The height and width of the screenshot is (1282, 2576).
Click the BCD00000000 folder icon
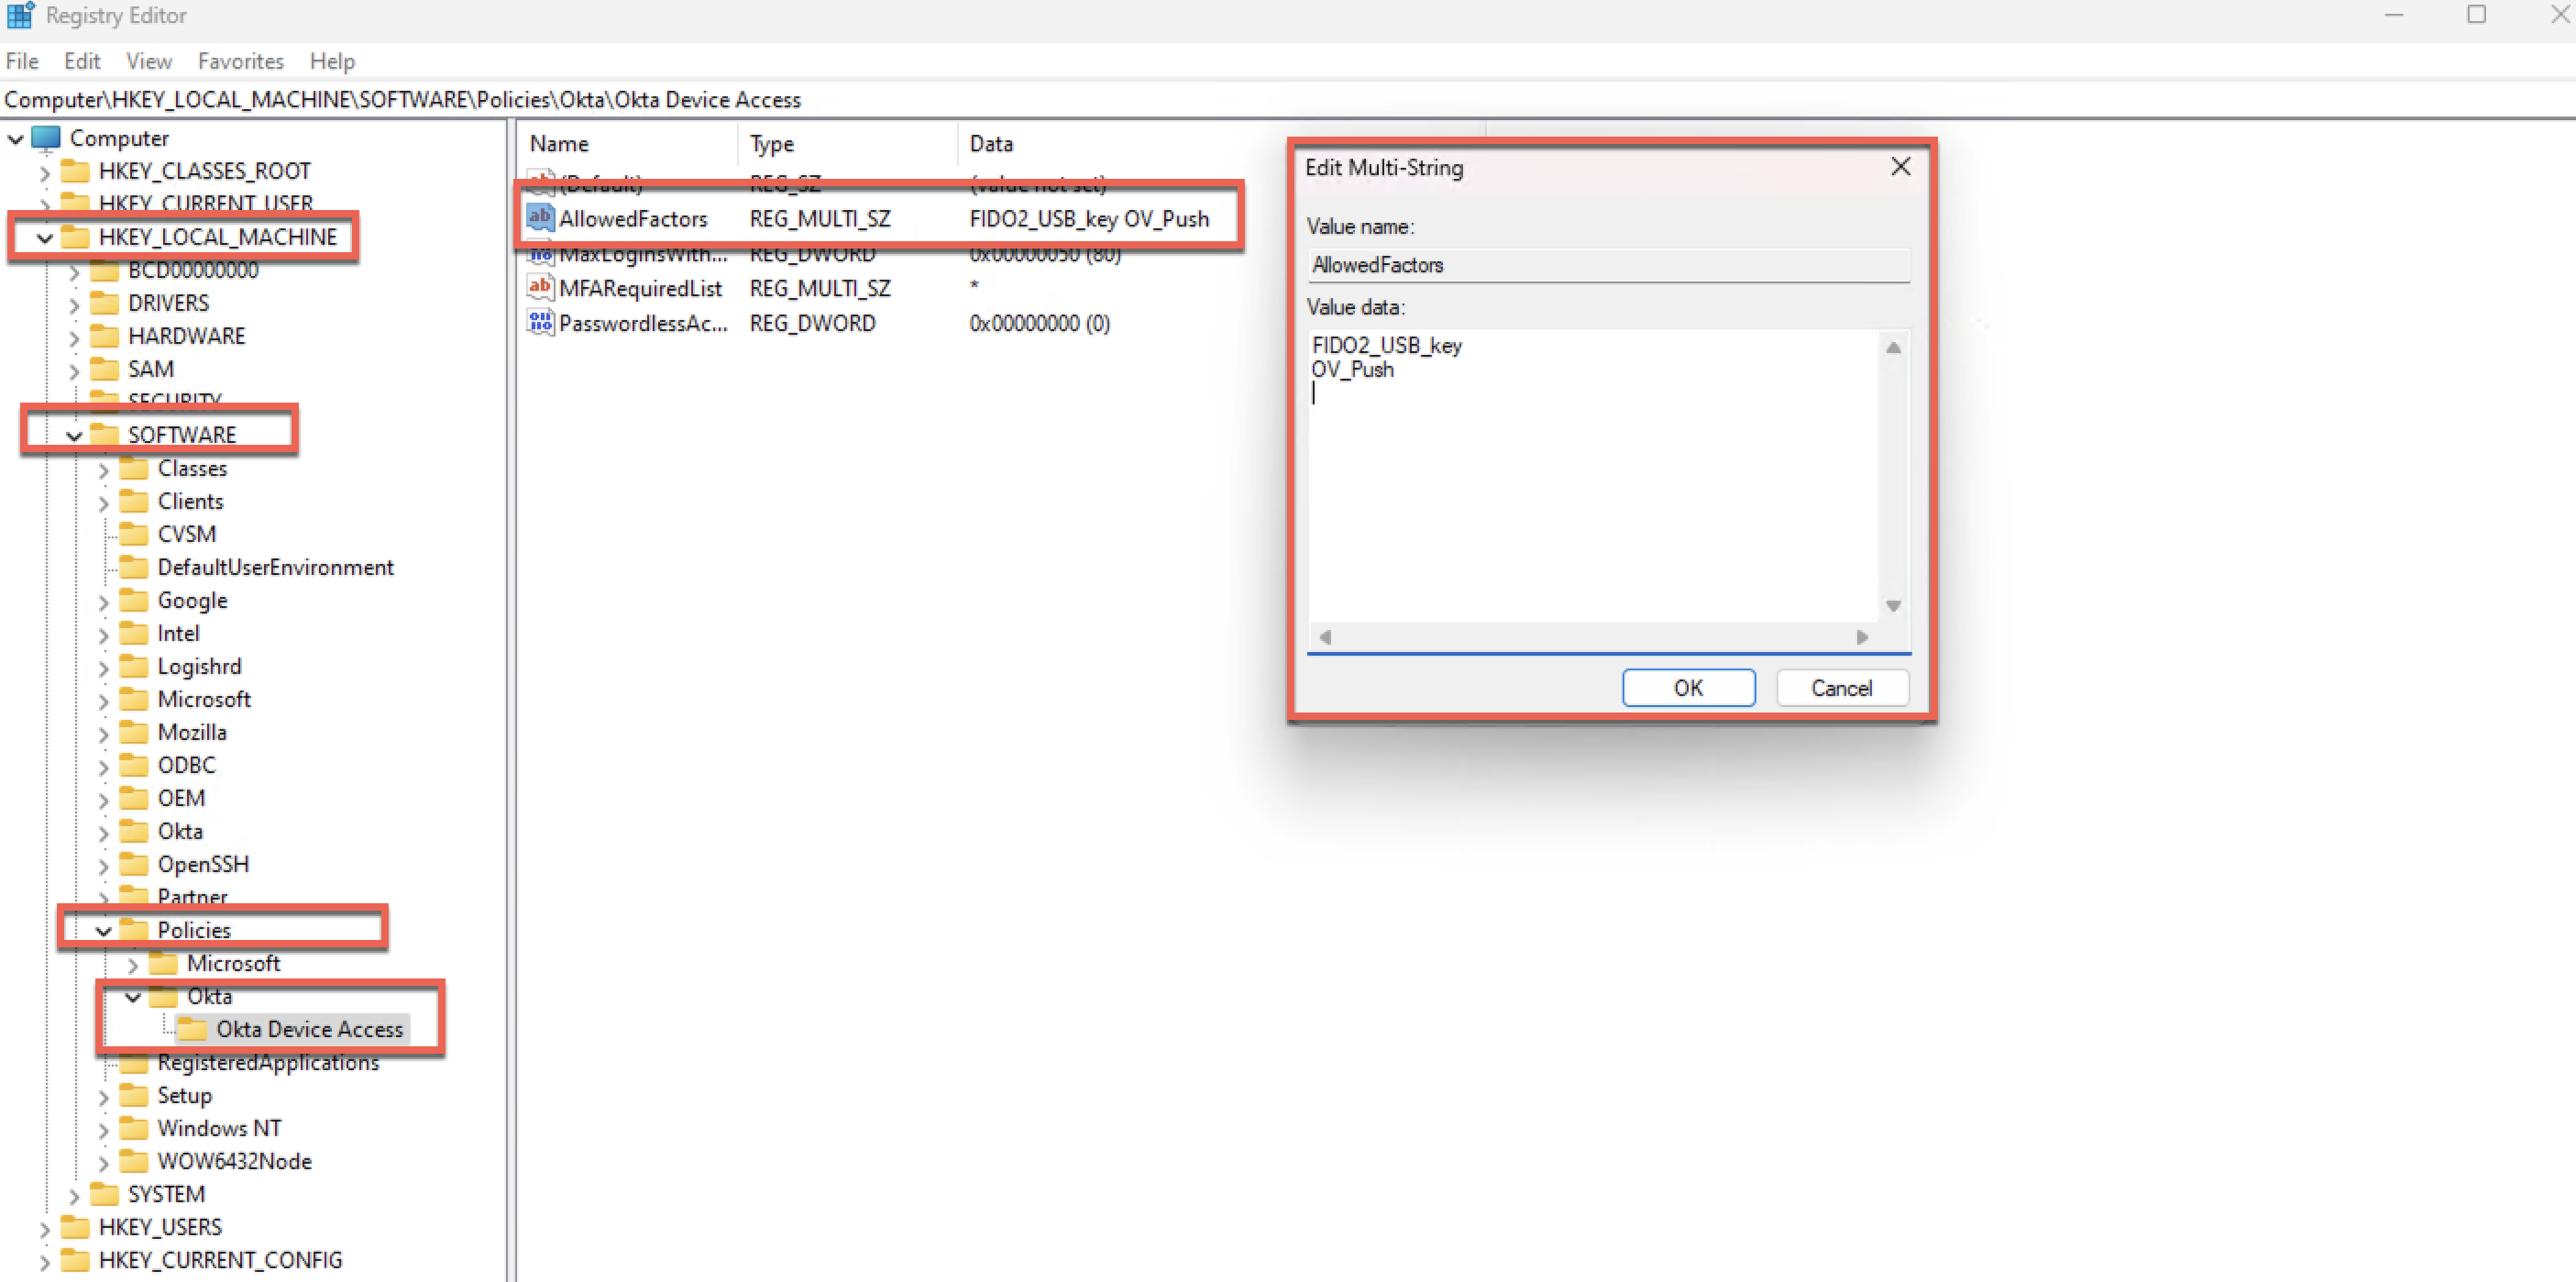[104, 270]
